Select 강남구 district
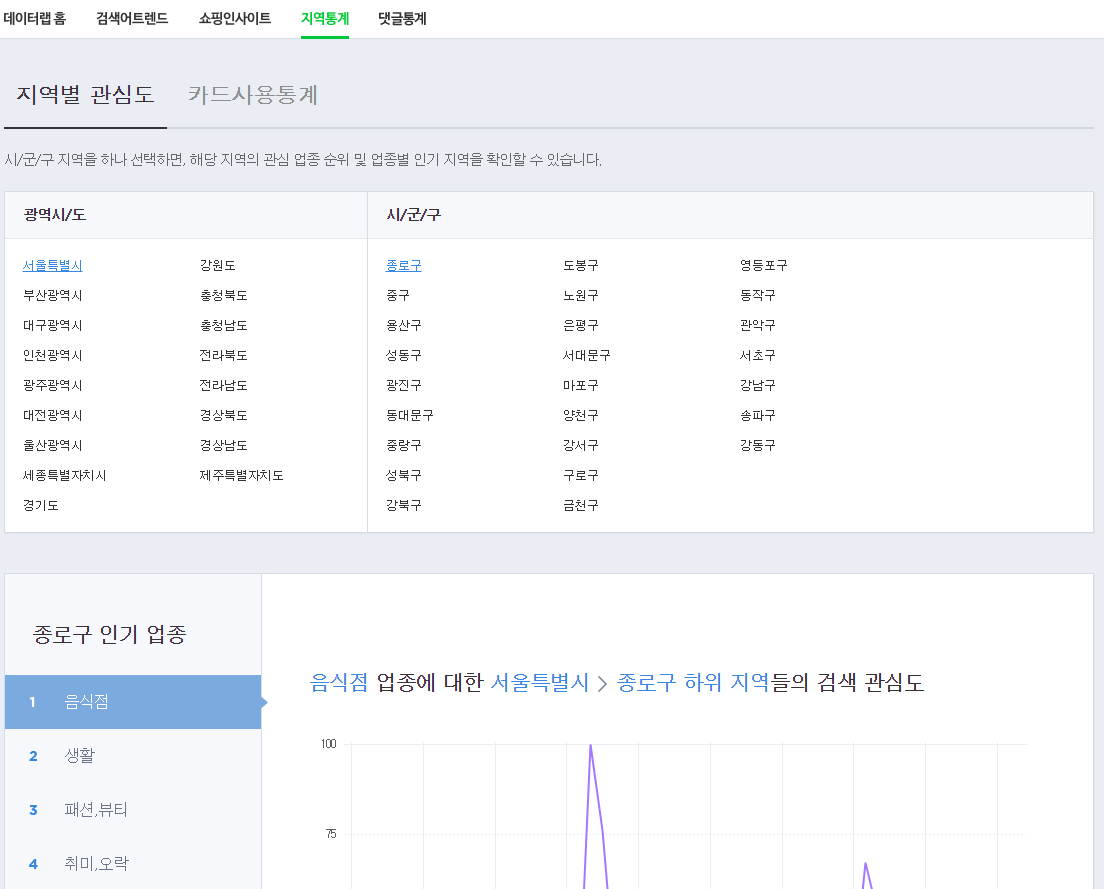The height and width of the screenshot is (889, 1104). (757, 386)
